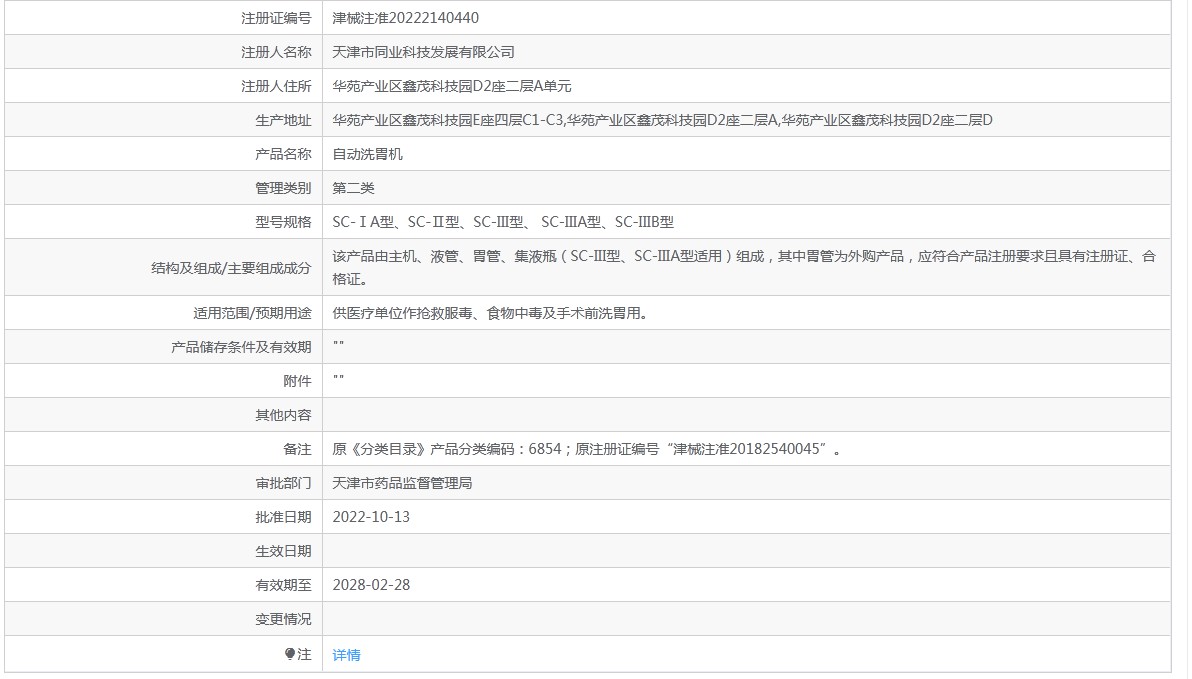Click the 注册人住所 label
The height and width of the screenshot is (679, 1192).
[276, 86]
